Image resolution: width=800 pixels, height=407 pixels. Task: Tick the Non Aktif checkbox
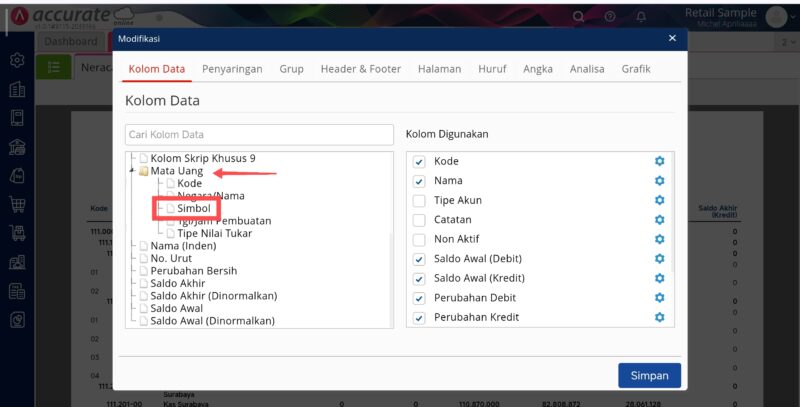pyautogui.click(x=419, y=240)
